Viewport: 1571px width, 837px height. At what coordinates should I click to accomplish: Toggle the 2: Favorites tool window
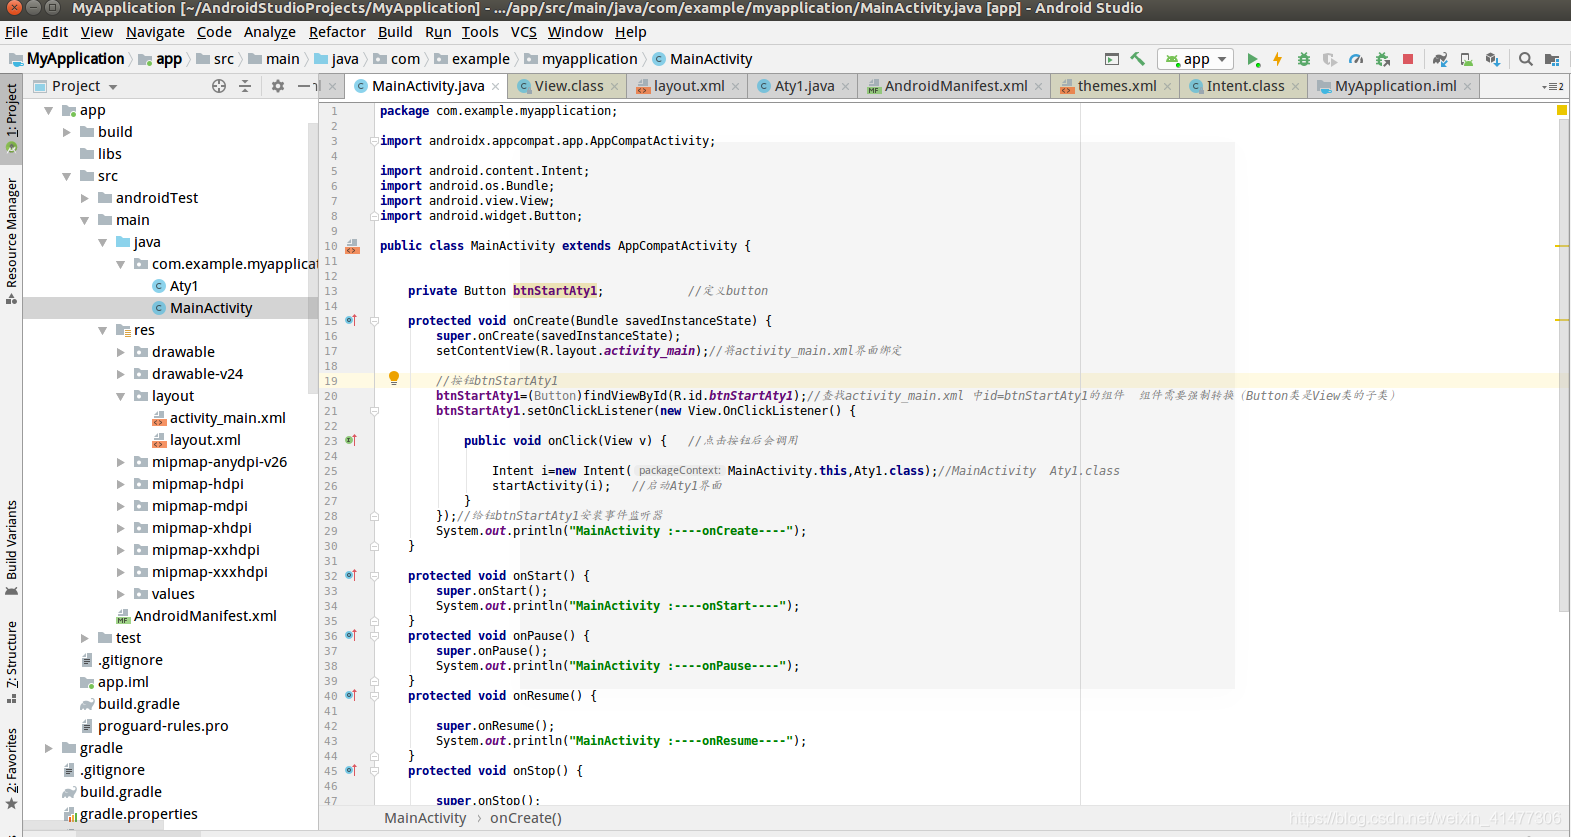pos(11,768)
